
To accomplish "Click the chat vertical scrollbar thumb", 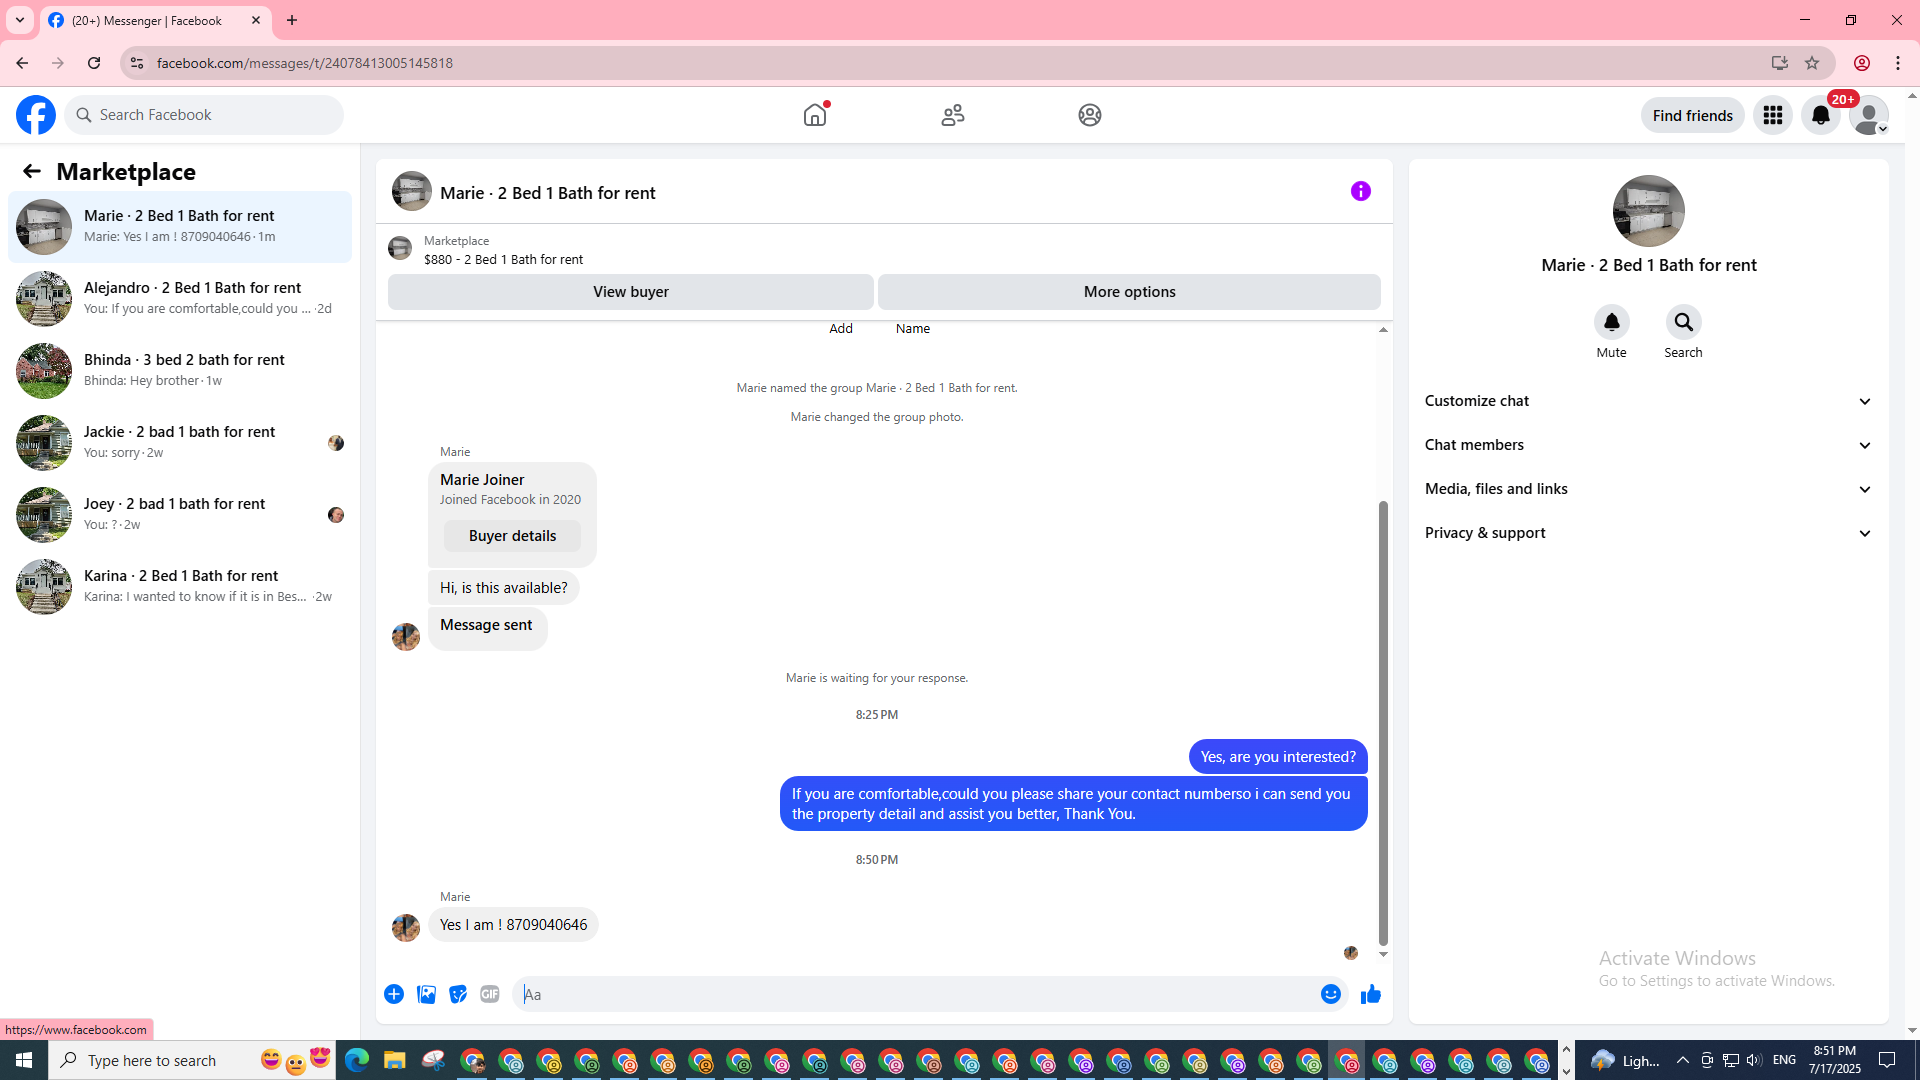I will coord(1383,723).
